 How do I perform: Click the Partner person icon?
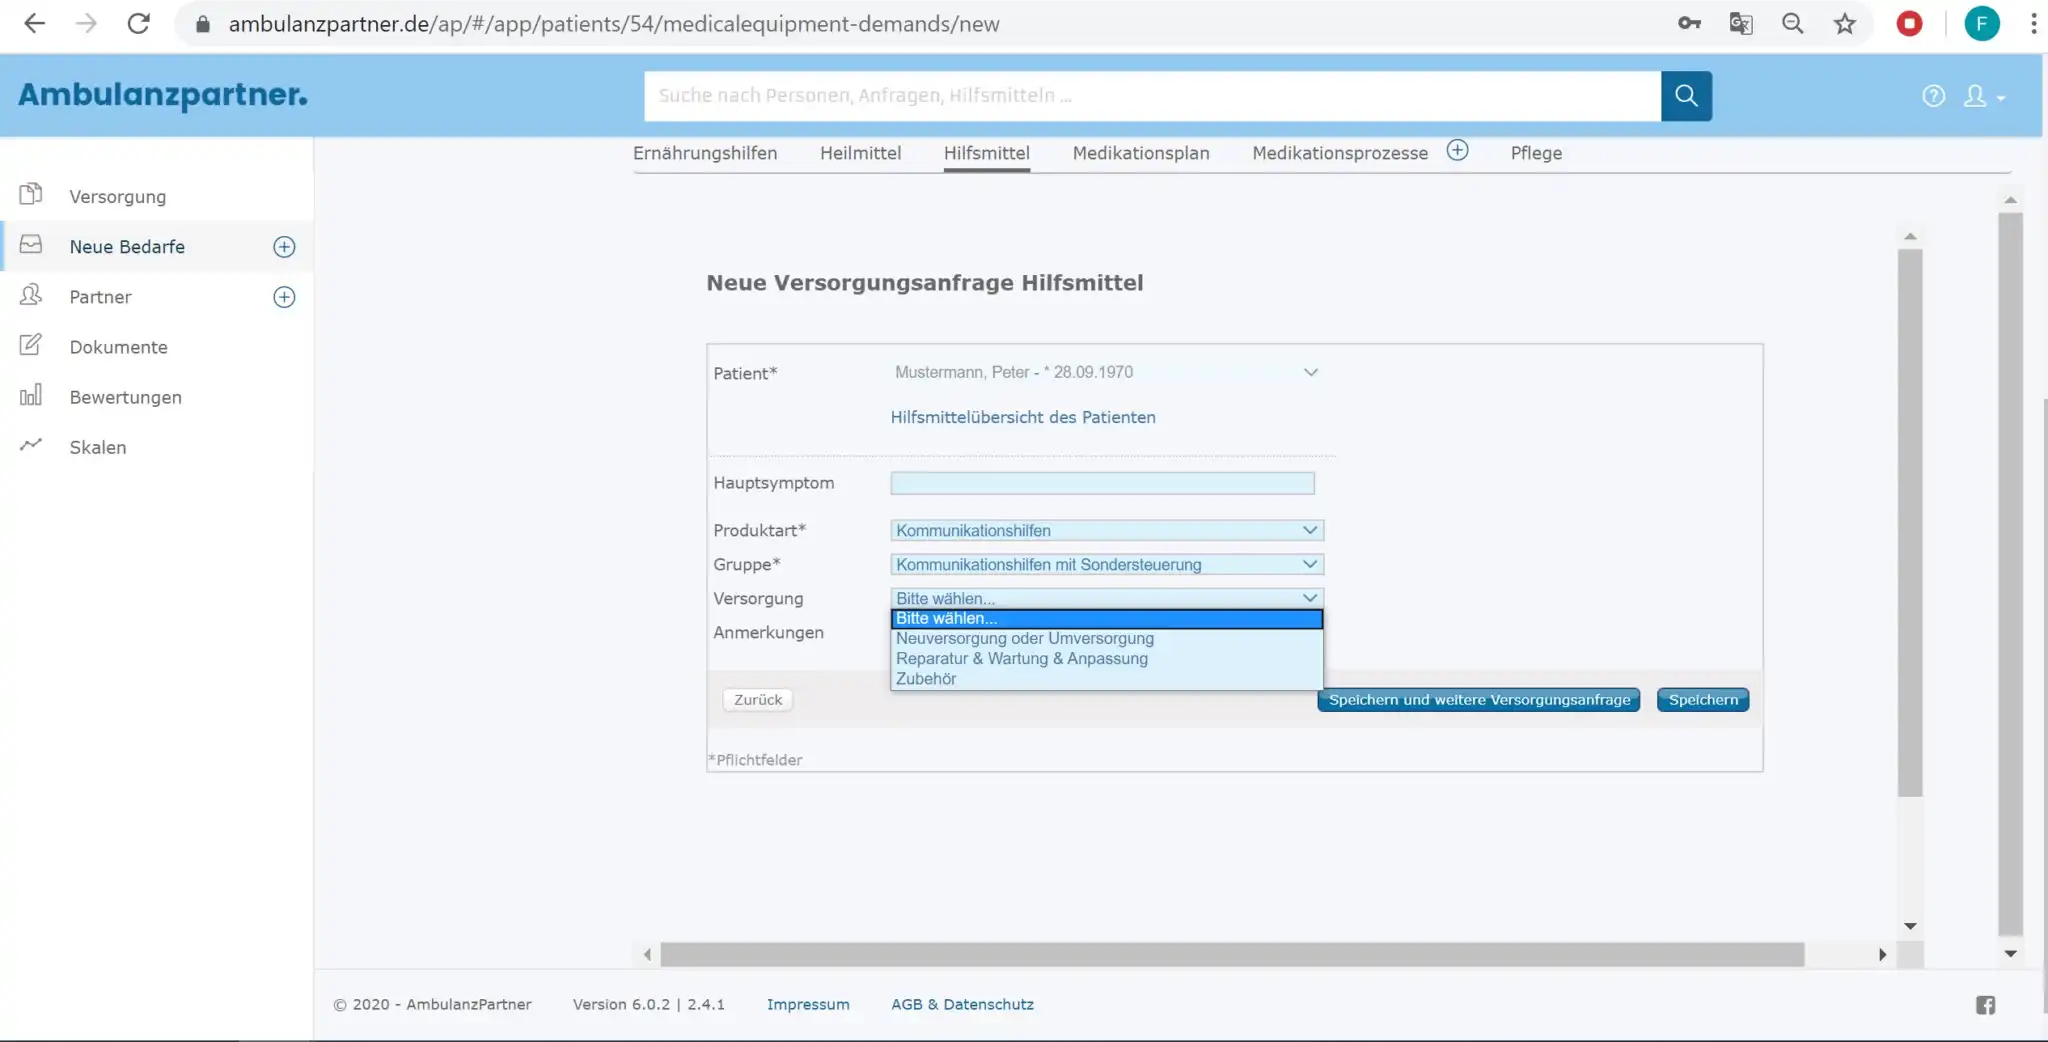[31, 295]
